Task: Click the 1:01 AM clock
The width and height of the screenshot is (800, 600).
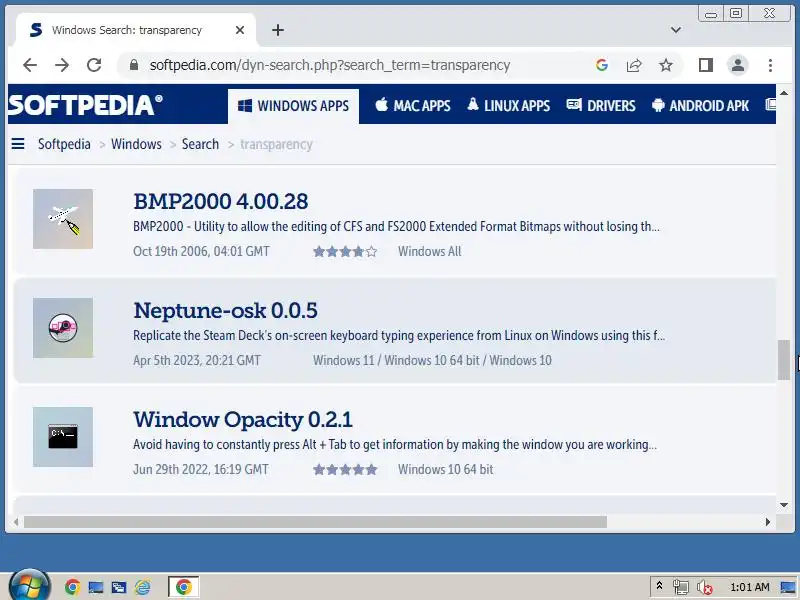Action: (749, 587)
